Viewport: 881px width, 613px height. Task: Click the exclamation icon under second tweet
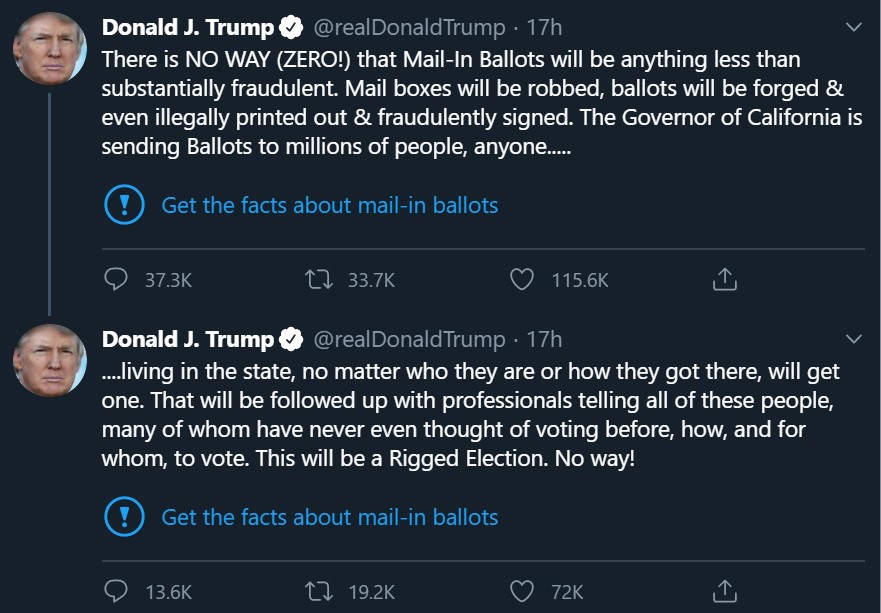coord(124,517)
